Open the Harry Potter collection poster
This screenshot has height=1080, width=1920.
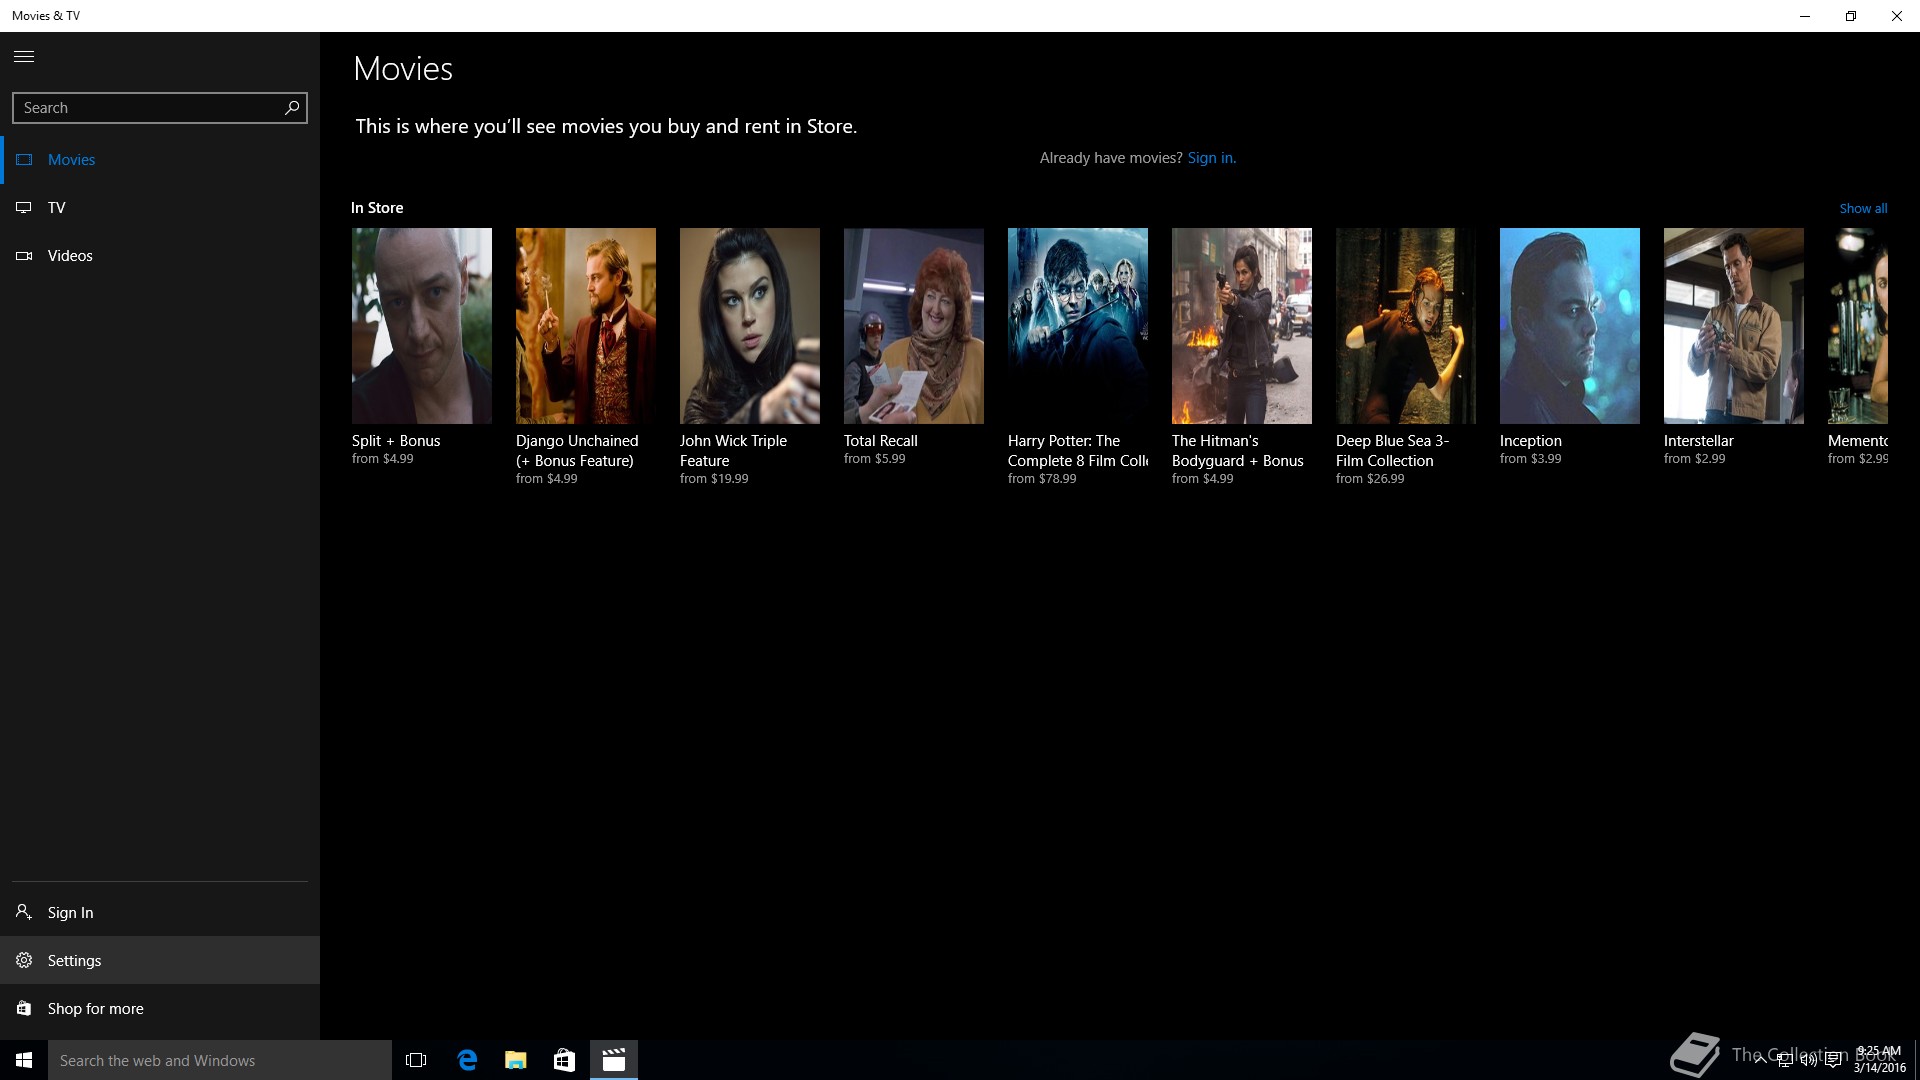click(x=1078, y=326)
